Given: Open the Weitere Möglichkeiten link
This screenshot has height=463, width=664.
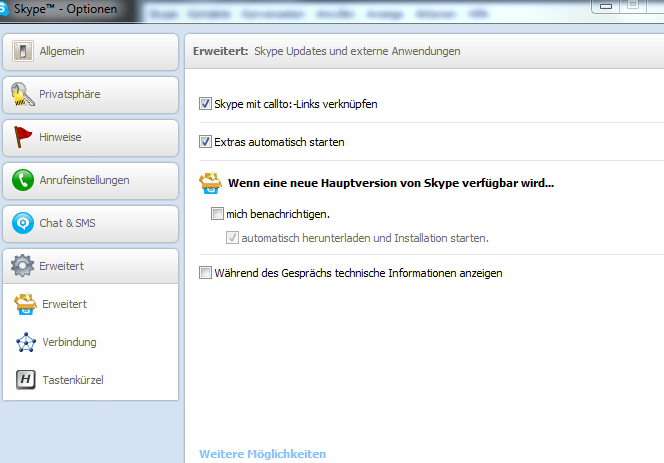Looking at the screenshot, I should click(263, 454).
